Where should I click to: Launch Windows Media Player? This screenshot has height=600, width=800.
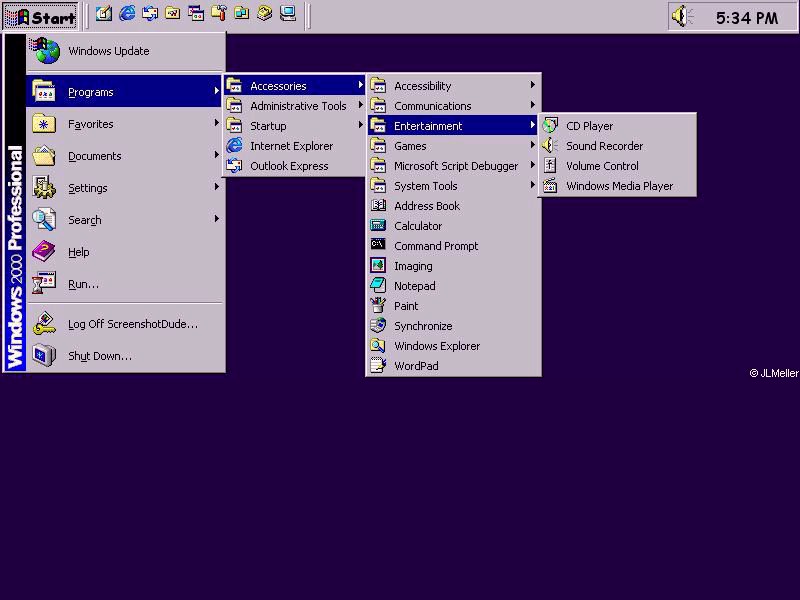pos(617,186)
